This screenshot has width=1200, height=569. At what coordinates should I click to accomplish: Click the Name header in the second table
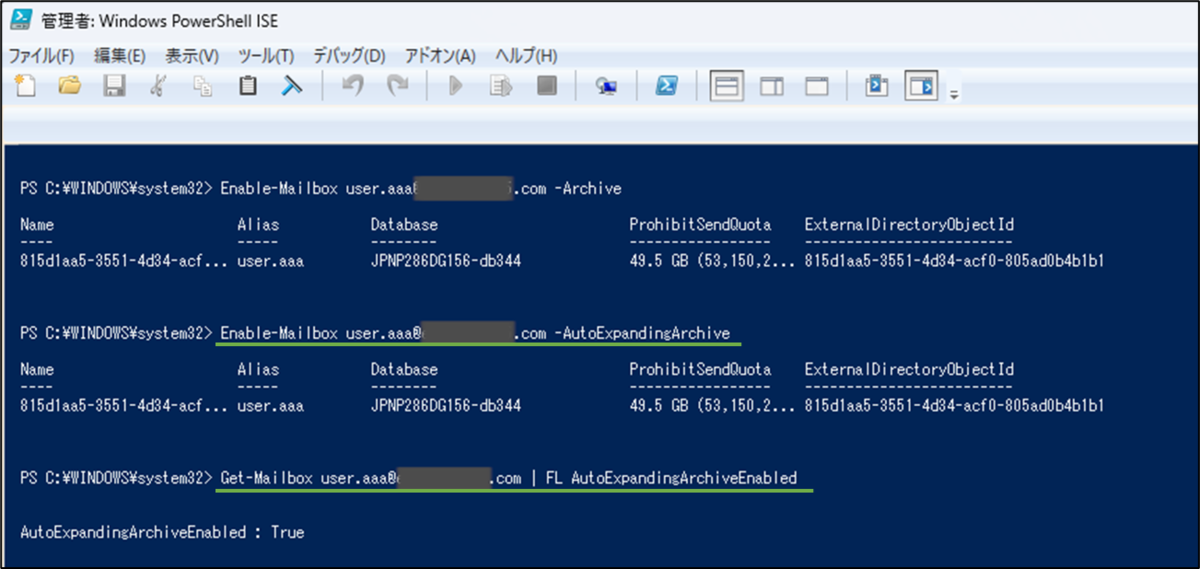tap(37, 370)
